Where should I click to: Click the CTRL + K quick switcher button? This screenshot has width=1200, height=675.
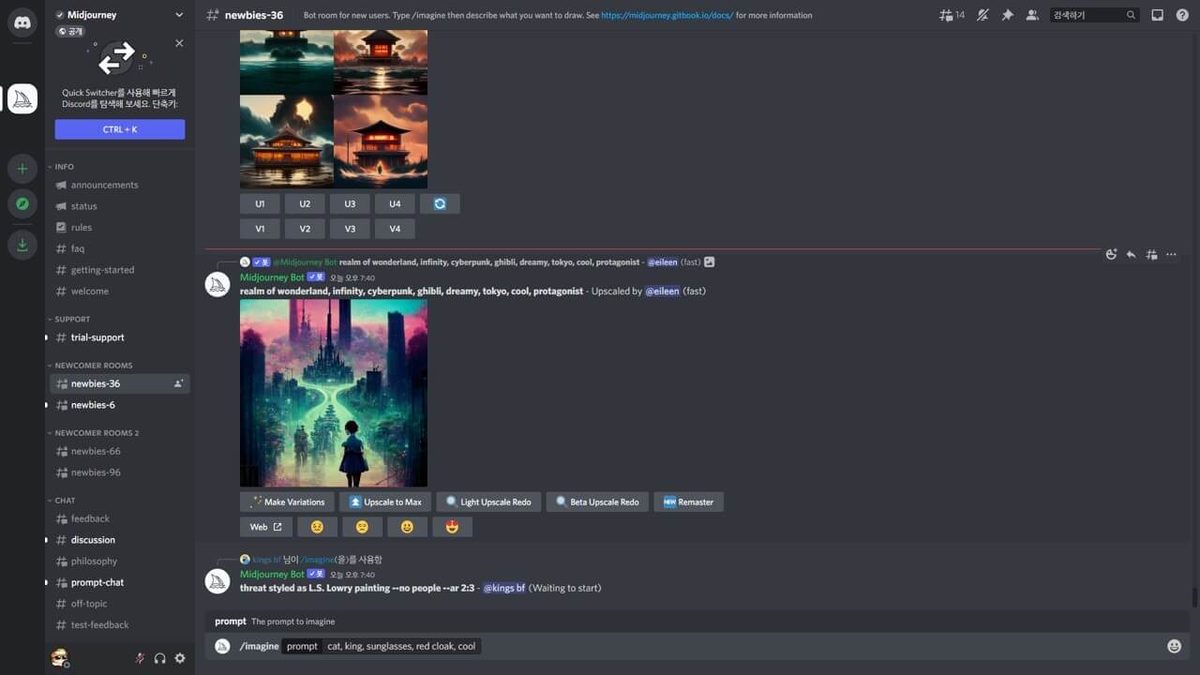120,129
